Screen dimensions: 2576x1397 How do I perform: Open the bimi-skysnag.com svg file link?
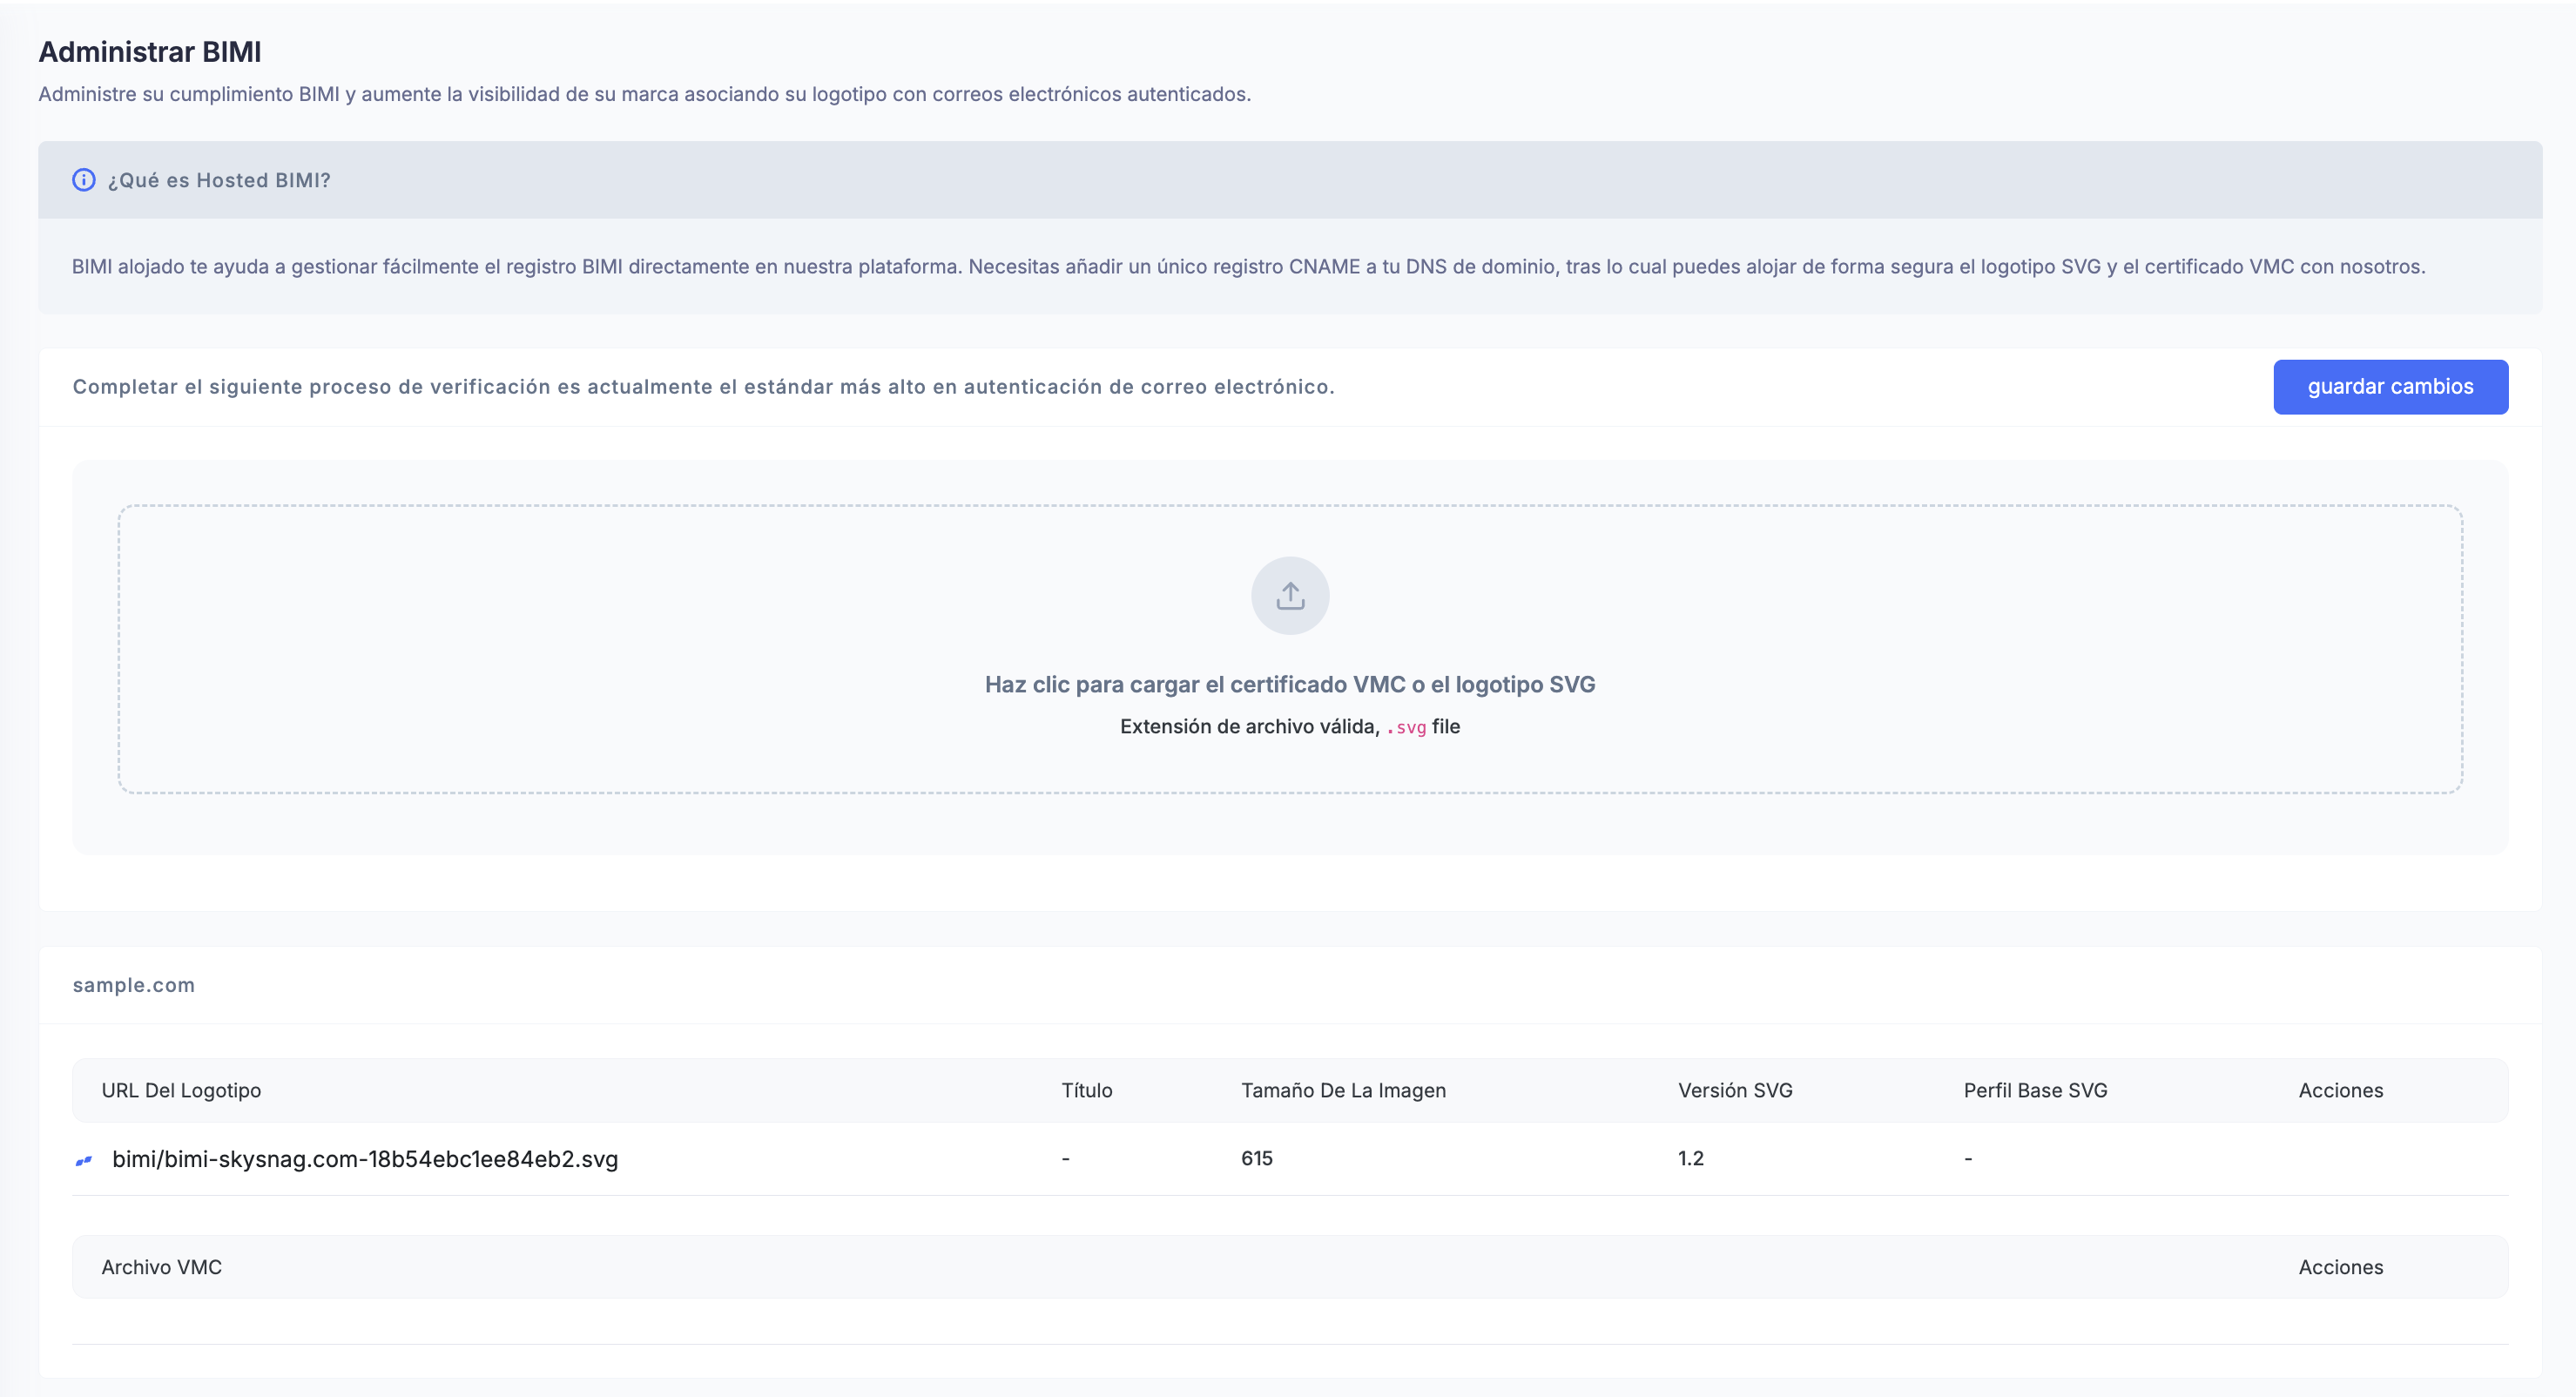coord(365,1159)
